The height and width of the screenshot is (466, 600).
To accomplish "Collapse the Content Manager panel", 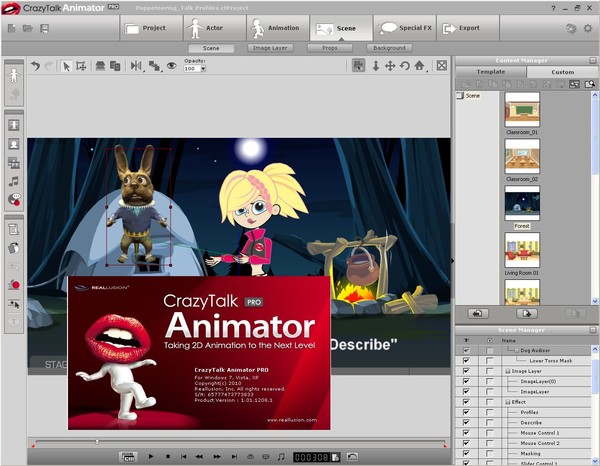I will click(593, 60).
